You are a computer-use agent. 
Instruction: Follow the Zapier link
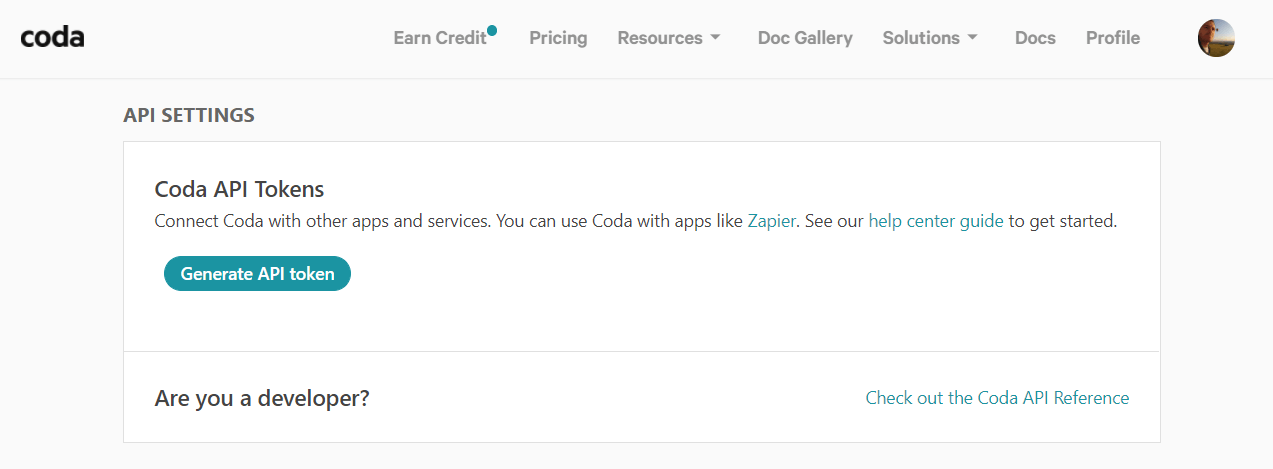pos(772,221)
